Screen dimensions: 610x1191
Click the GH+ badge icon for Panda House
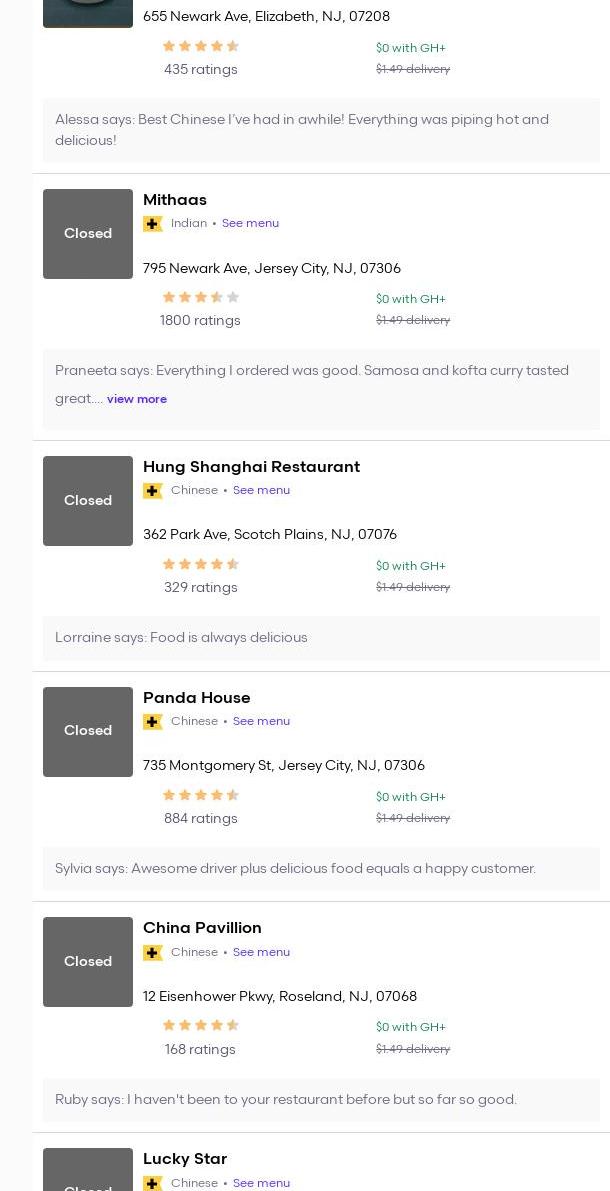(x=153, y=722)
